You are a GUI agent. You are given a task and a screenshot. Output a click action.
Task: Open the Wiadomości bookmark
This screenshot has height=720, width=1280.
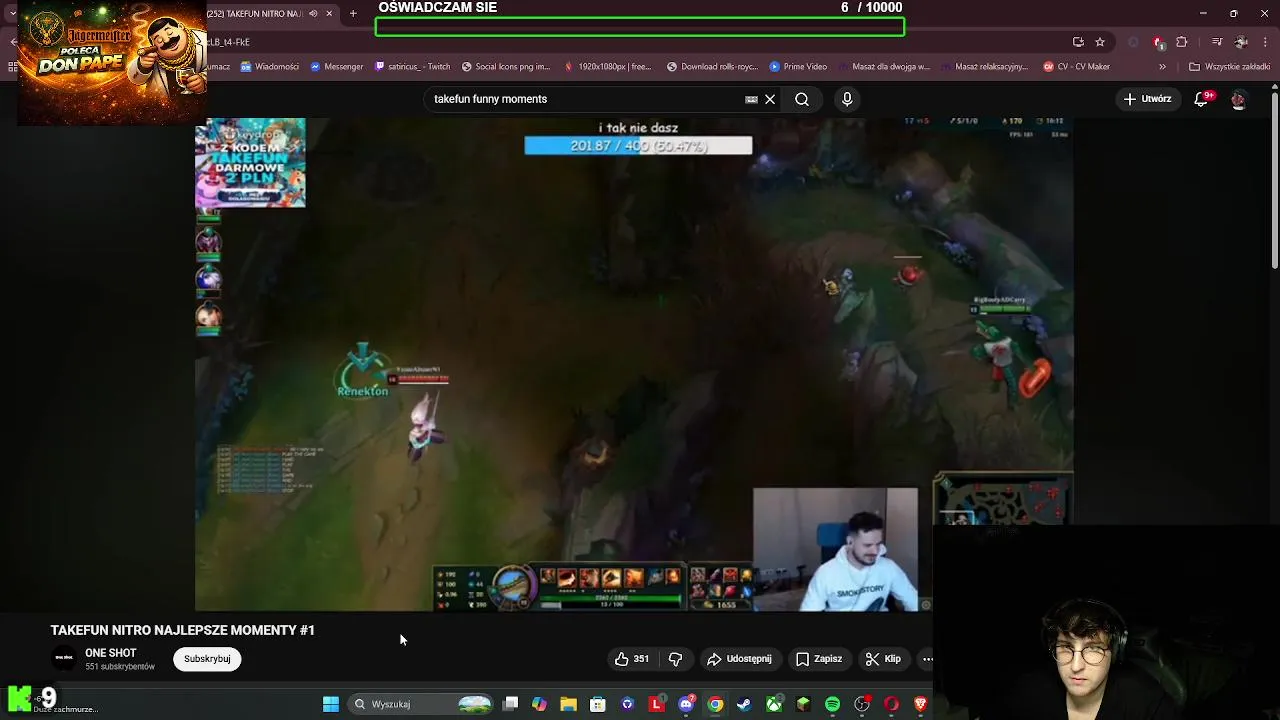pos(270,67)
